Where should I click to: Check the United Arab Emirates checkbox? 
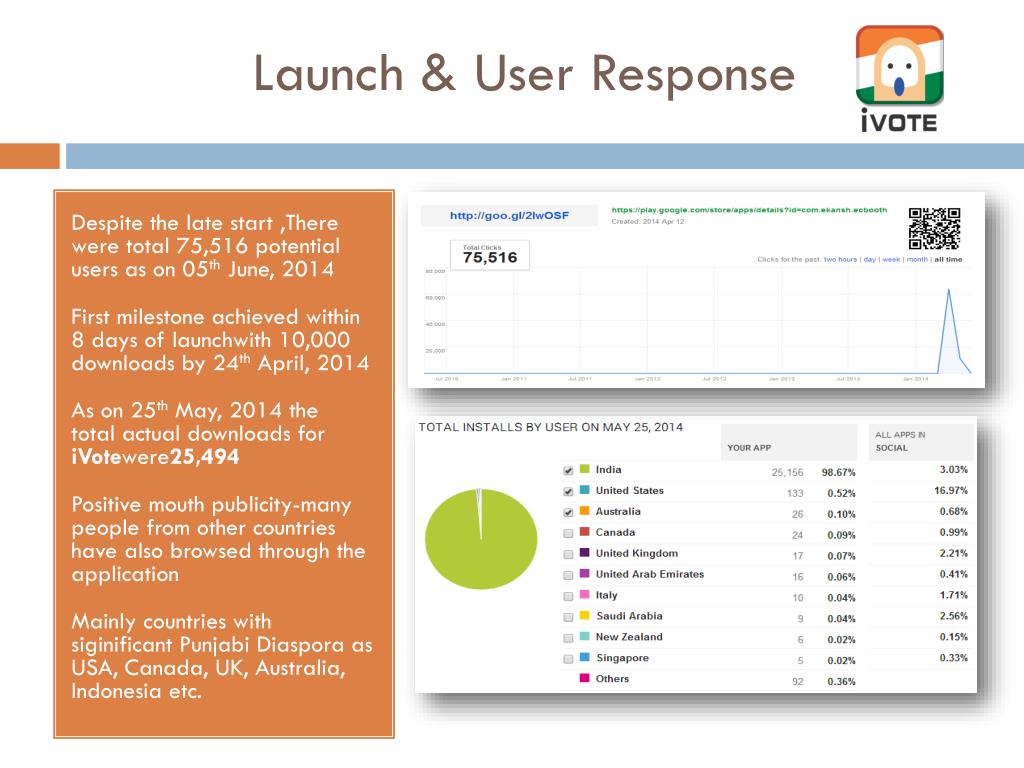568,575
